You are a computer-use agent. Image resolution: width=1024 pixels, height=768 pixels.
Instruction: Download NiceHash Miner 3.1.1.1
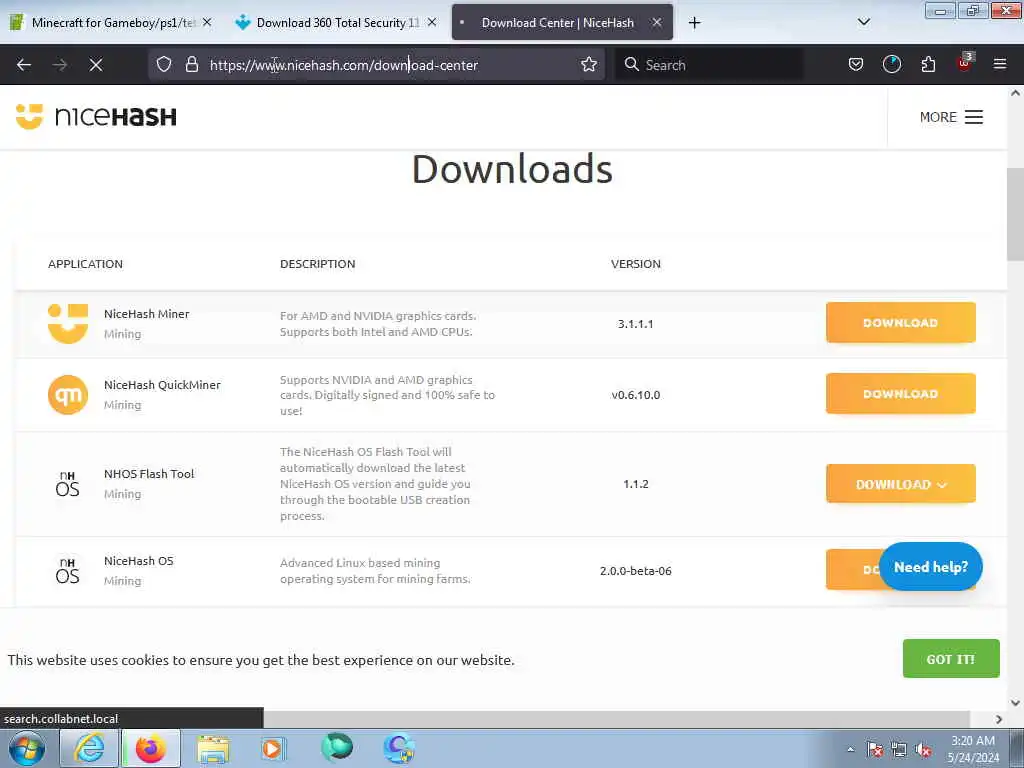pos(901,323)
